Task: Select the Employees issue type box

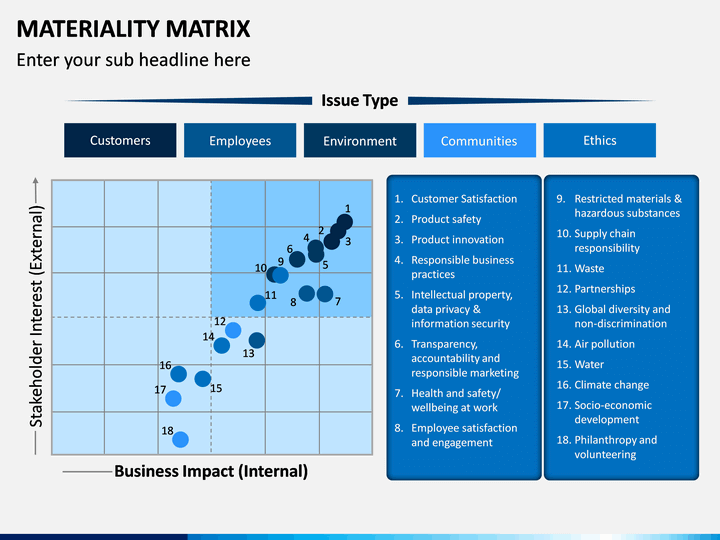Action: point(240,140)
